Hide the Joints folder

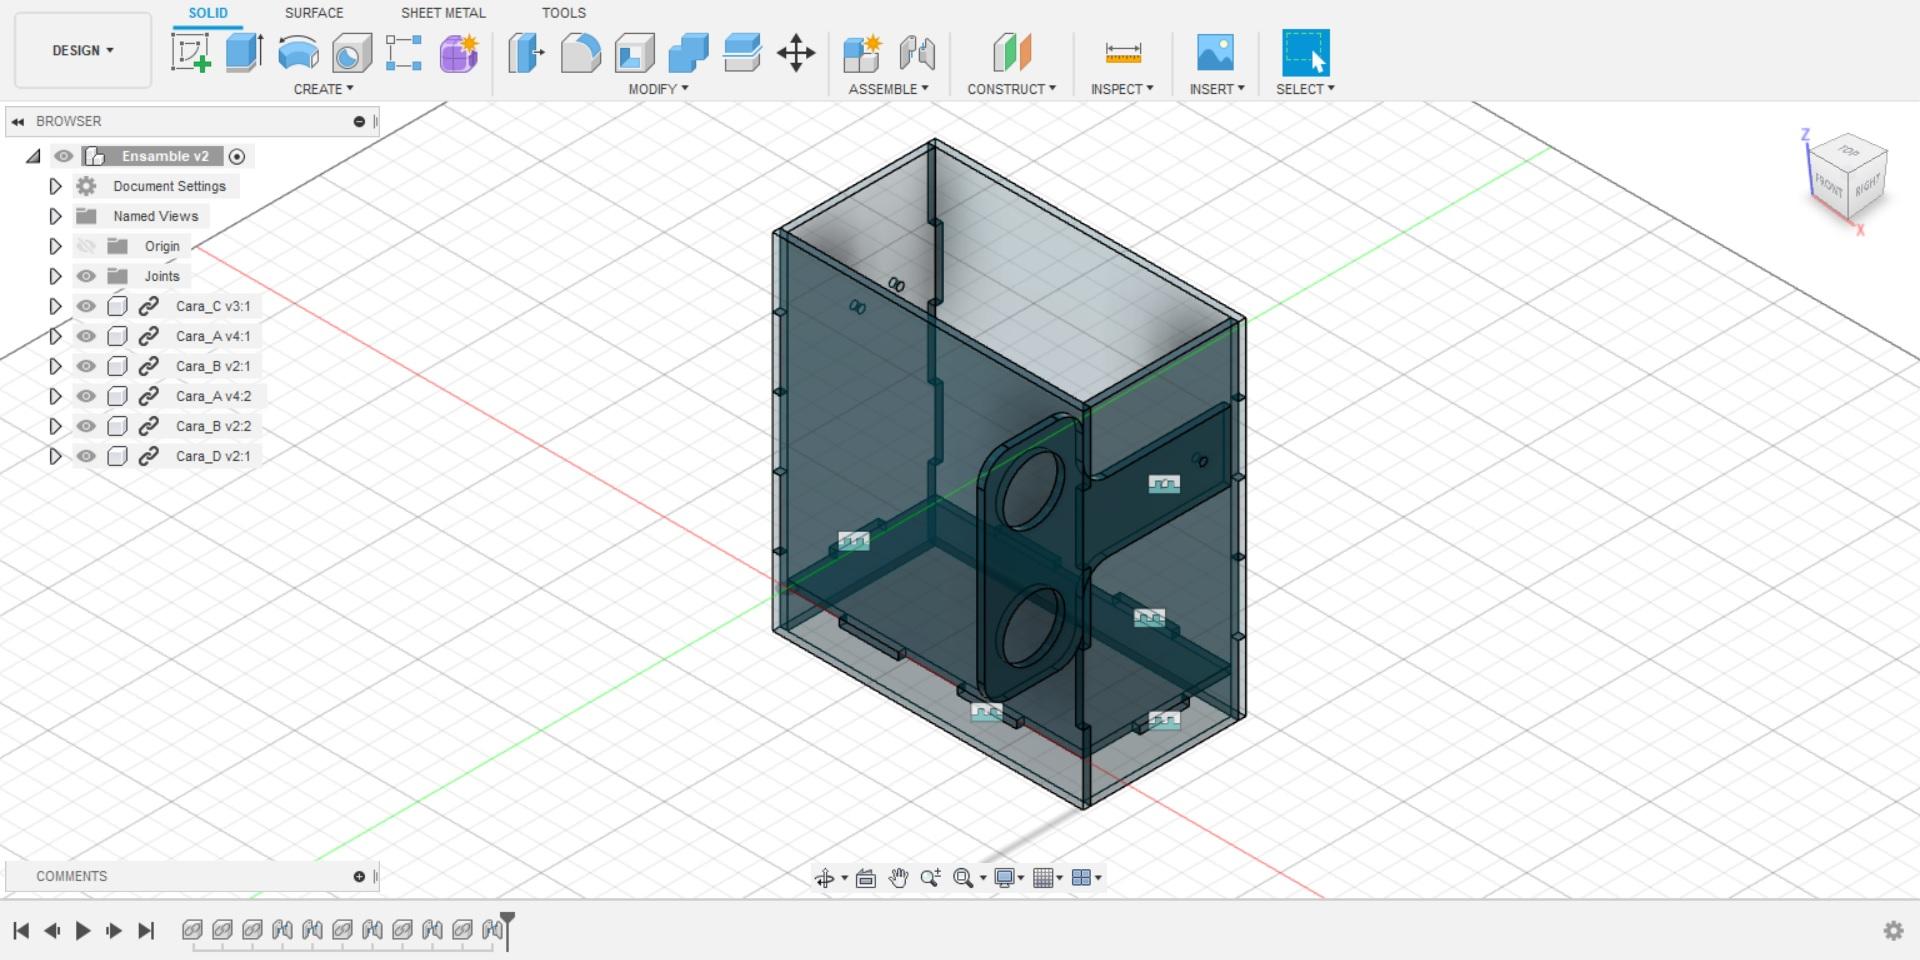[86, 276]
